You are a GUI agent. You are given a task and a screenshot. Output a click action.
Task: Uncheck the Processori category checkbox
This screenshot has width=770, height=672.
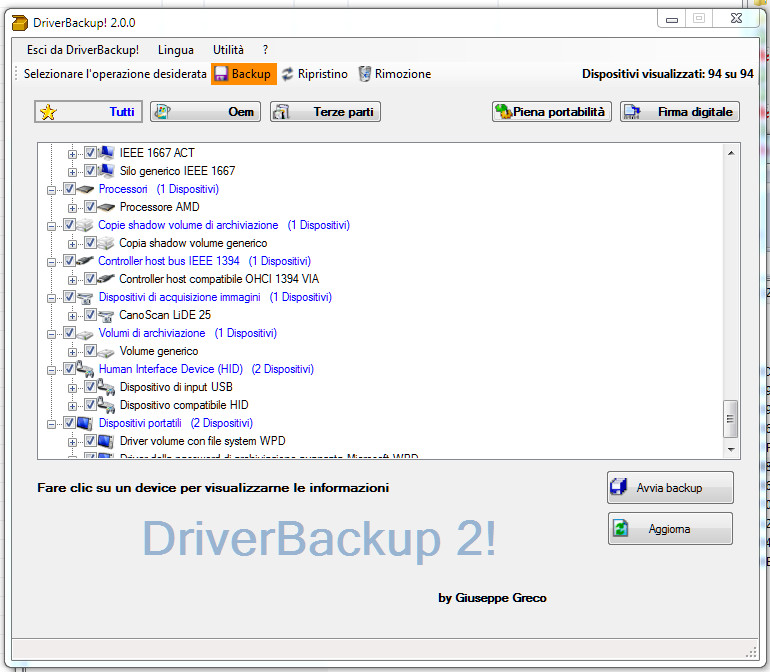[69, 189]
